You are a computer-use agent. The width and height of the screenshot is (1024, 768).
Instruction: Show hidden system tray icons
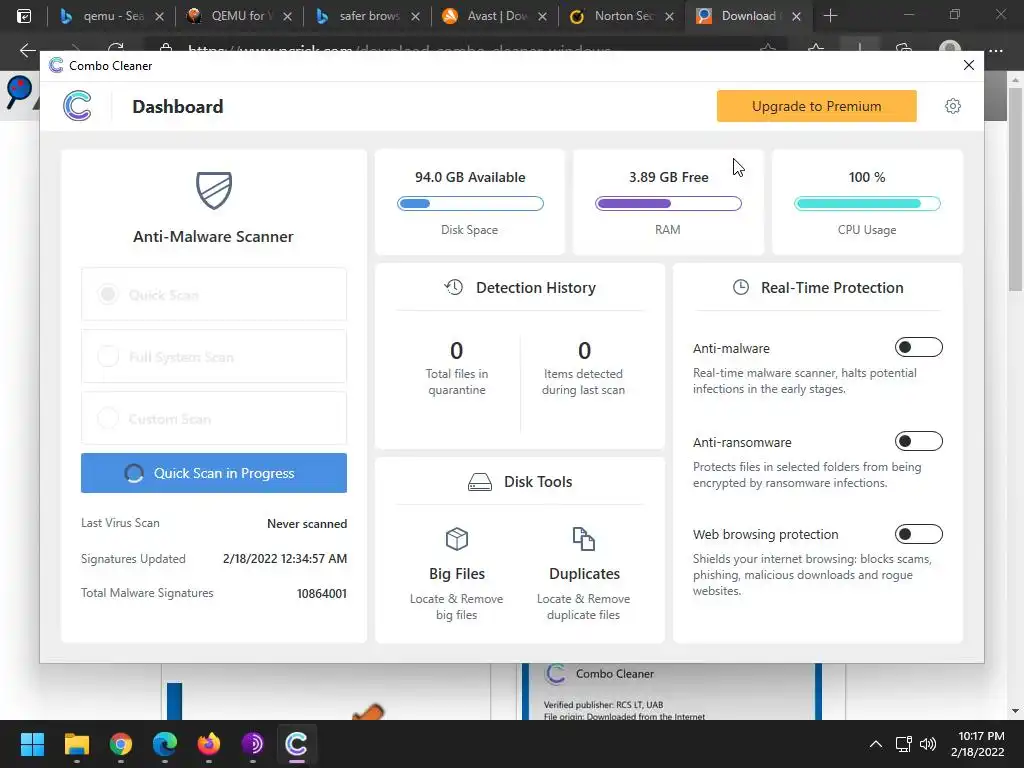pos(876,744)
